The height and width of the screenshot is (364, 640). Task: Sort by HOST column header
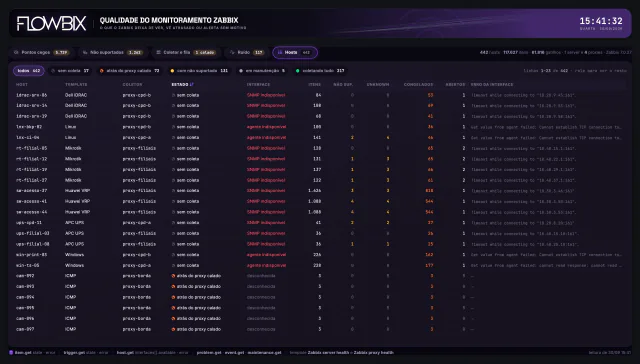tap(22, 84)
